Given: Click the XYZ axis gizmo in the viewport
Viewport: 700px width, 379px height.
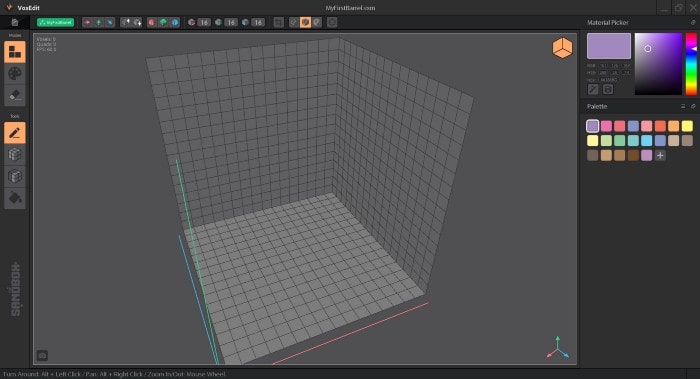Looking at the screenshot, I should 558,348.
